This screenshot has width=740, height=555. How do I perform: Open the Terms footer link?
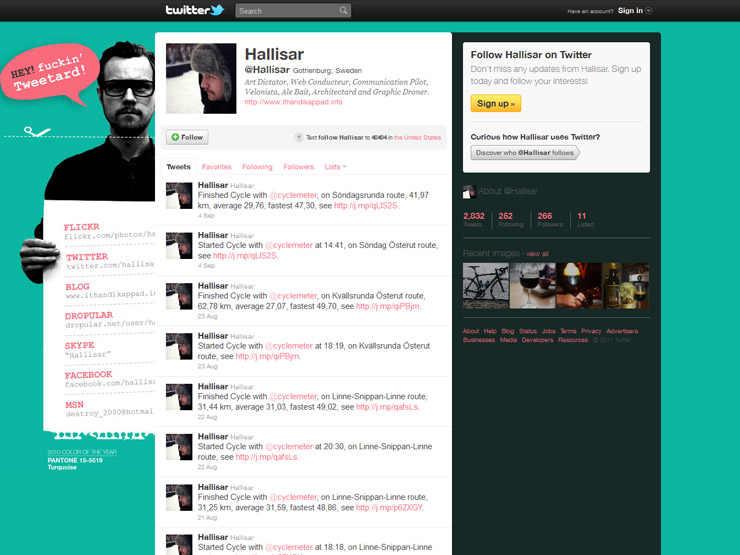coord(568,331)
